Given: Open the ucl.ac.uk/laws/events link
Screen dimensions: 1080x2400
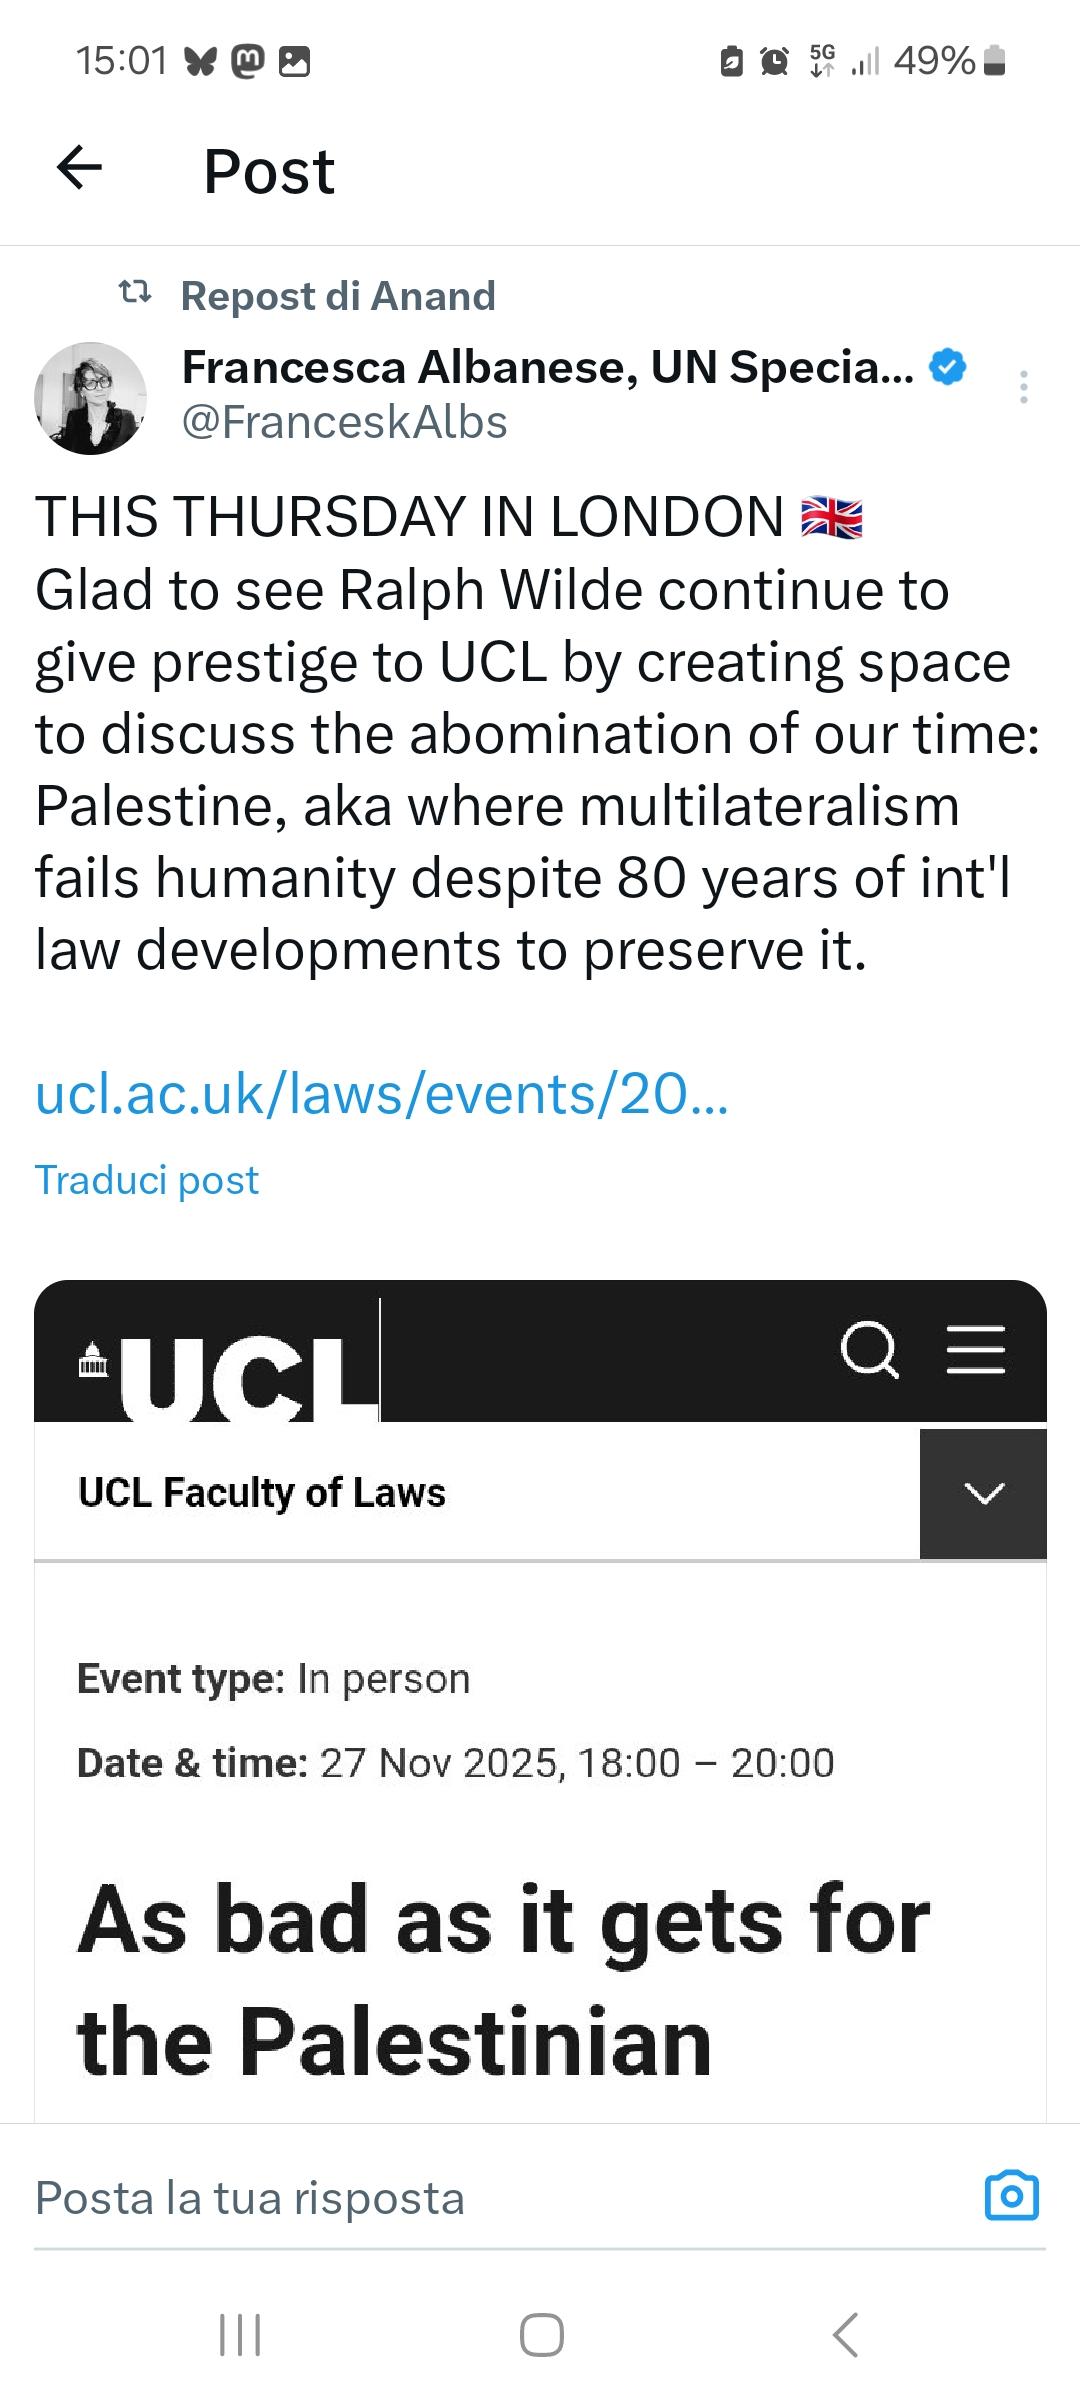Looking at the screenshot, I should pos(381,1094).
